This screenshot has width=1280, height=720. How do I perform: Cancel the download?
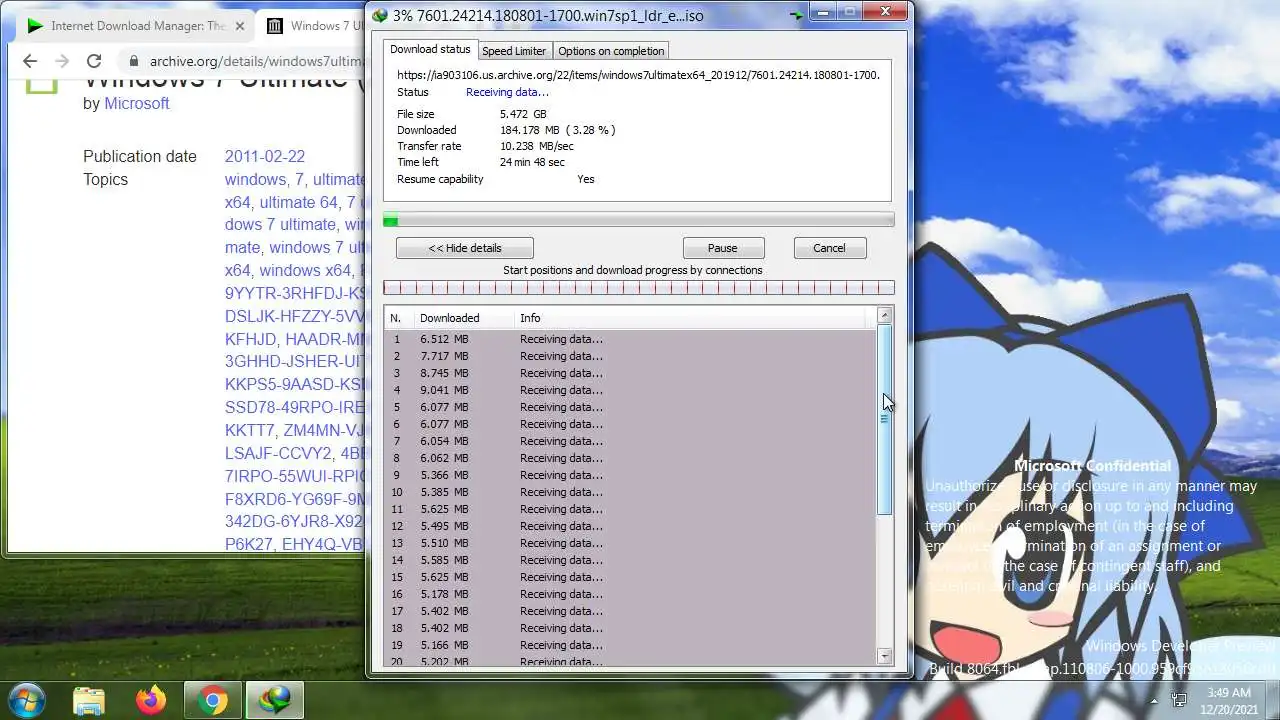[x=829, y=248]
